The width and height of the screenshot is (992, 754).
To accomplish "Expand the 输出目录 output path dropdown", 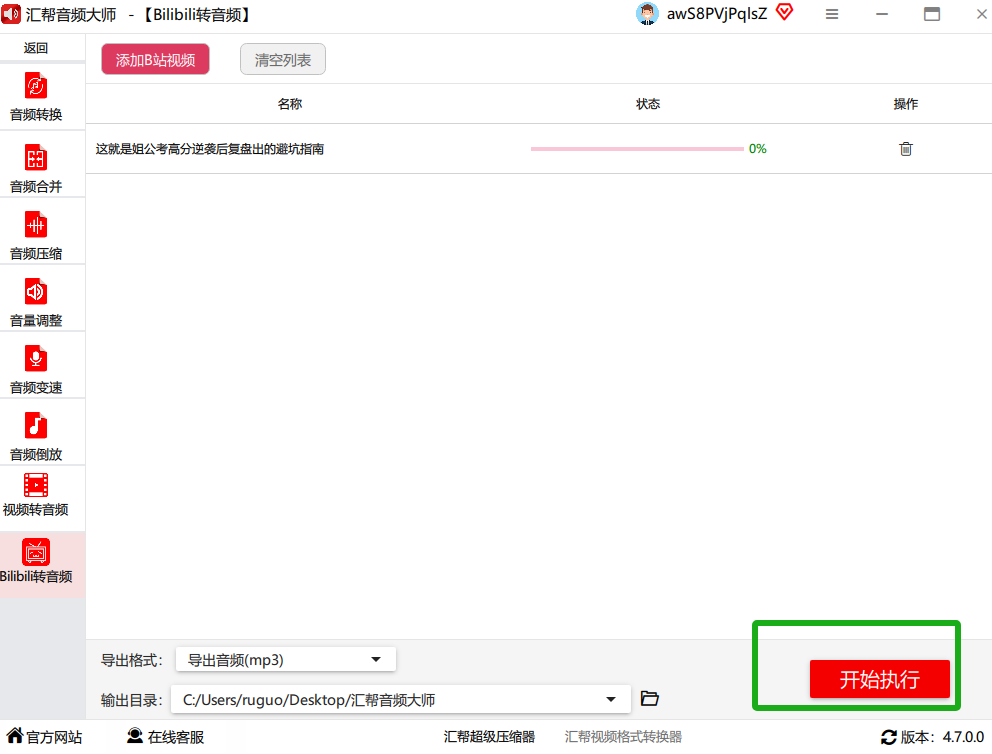I will click(x=401, y=700).
